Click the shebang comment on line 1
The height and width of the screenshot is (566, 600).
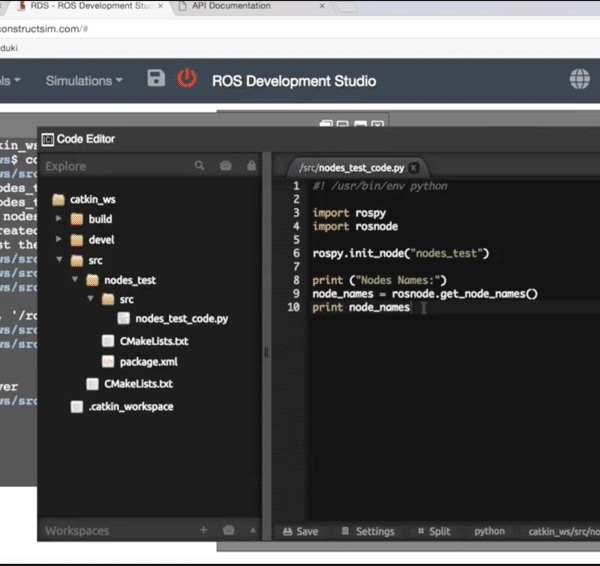click(x=380, y=186)
